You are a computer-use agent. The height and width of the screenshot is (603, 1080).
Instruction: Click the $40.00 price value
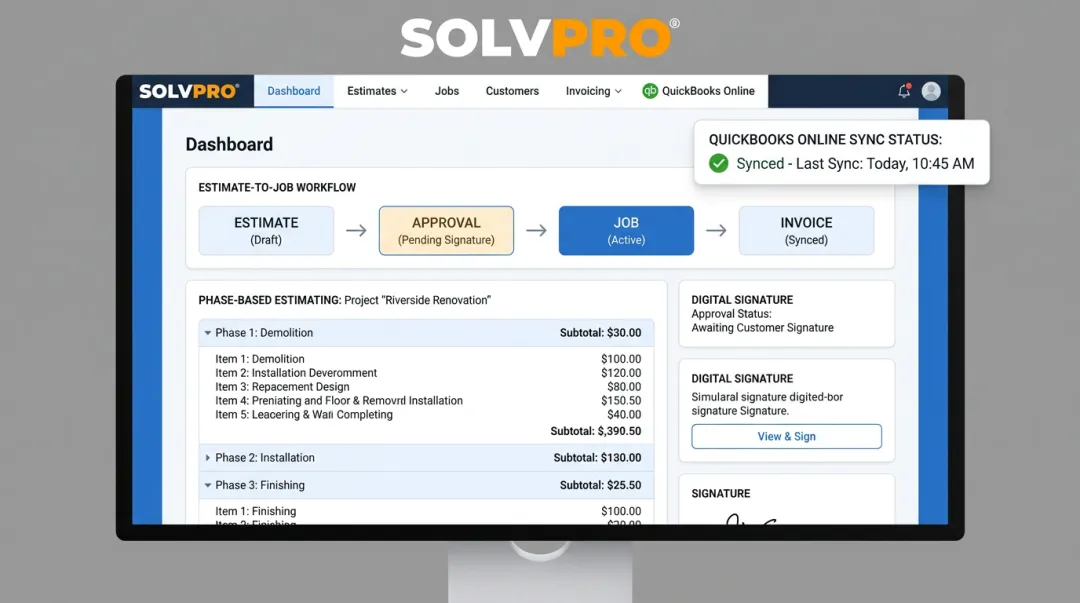click(x=624, y=414)
